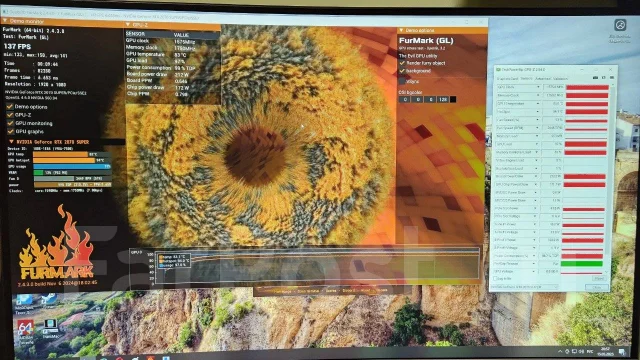Click the green VRAM usage bar
The width and height of the screenshot is (640, 360).
click(x=38, y=173)
